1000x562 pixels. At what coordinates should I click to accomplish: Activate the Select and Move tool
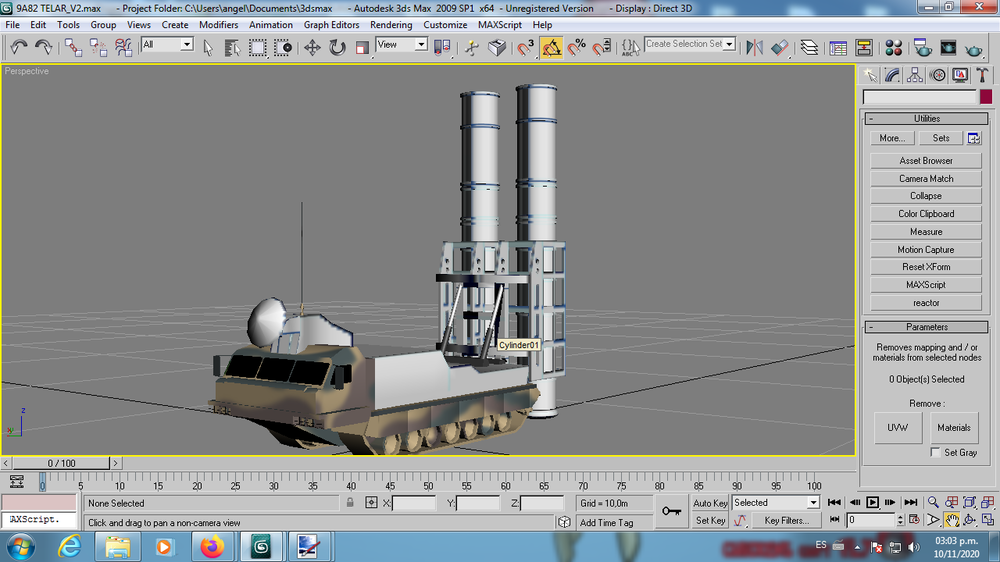312,48
